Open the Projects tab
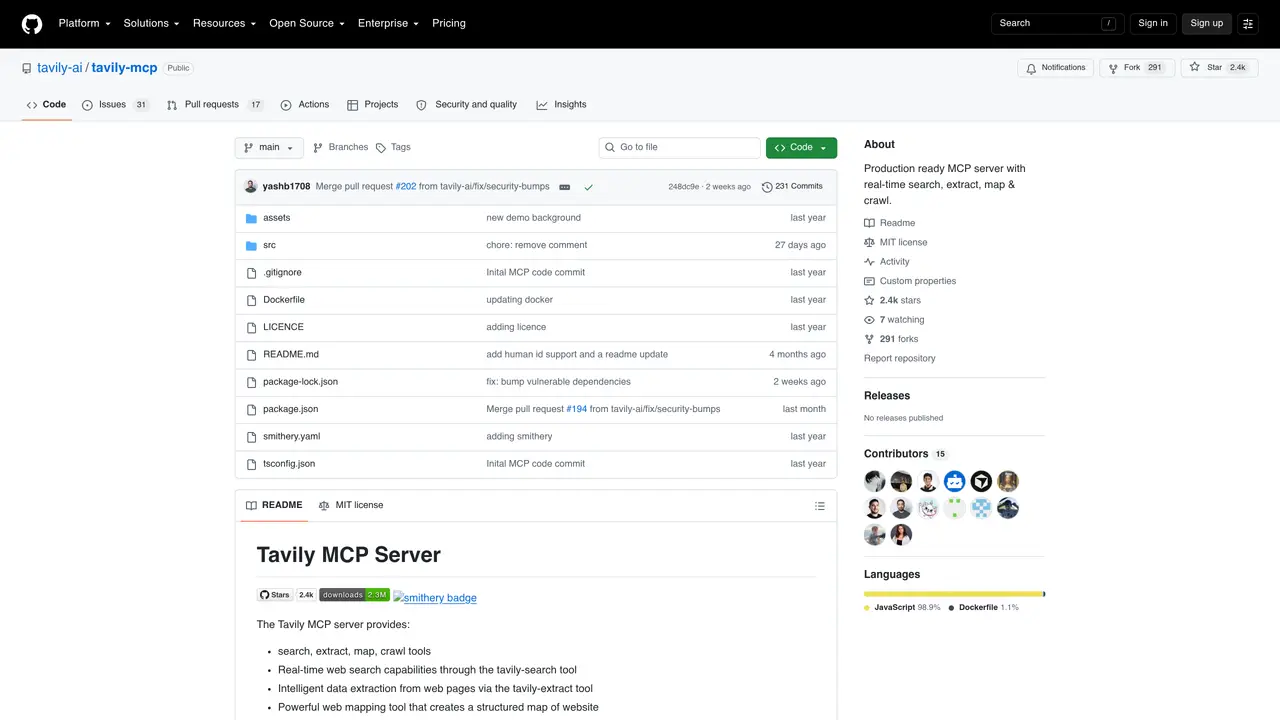 (x=372, y=105)
